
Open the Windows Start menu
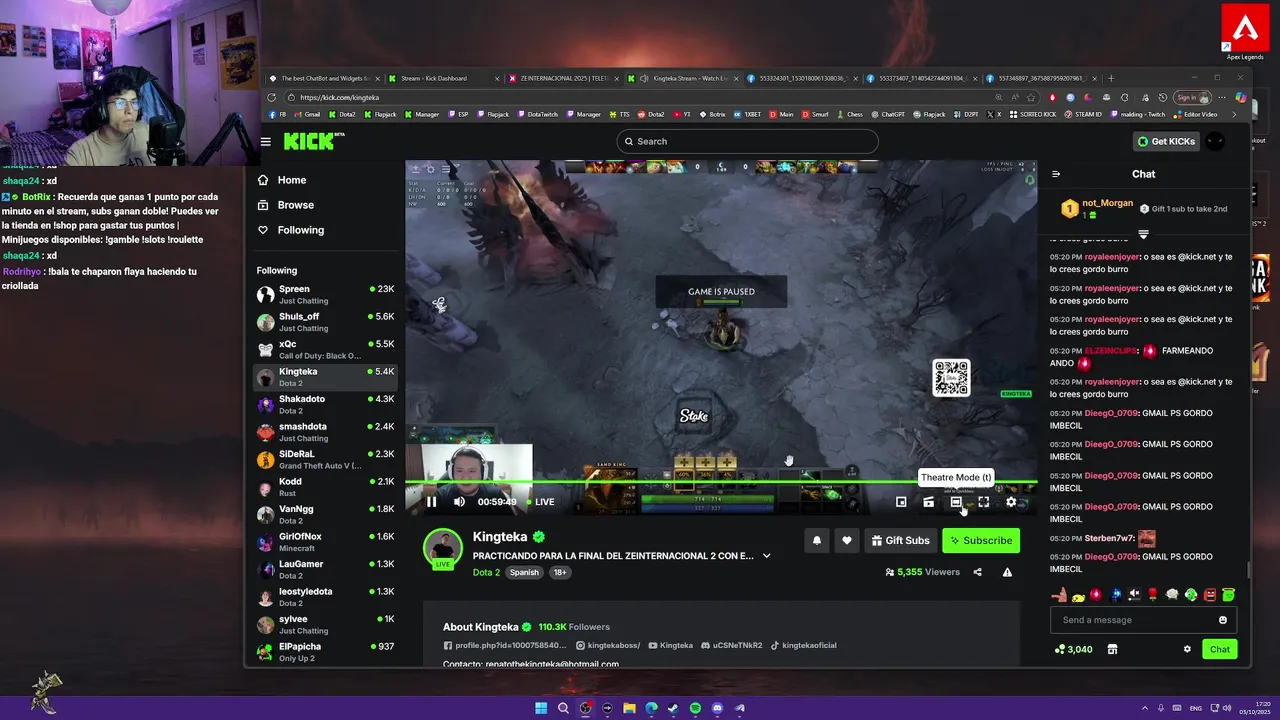click(541, 708)
